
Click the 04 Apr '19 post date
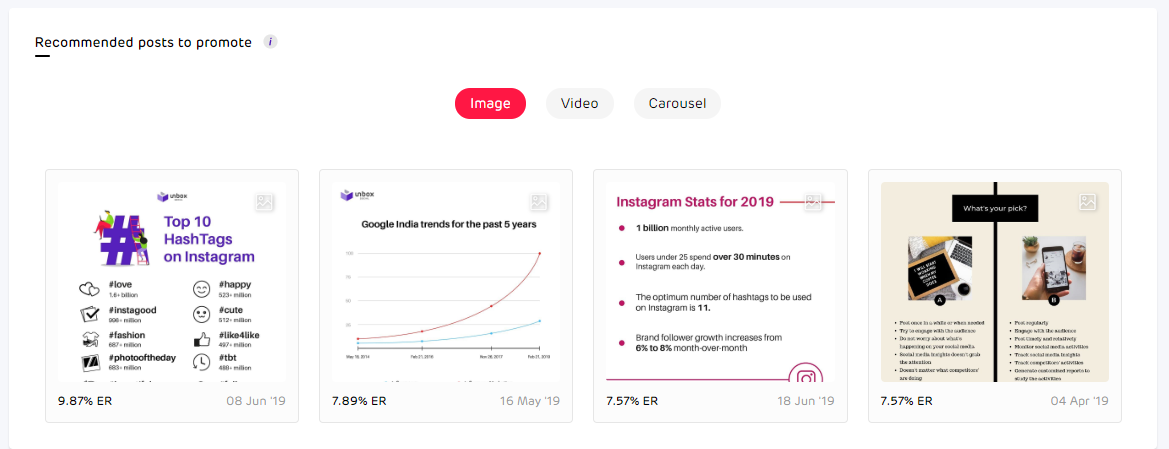click(1078, 401)
